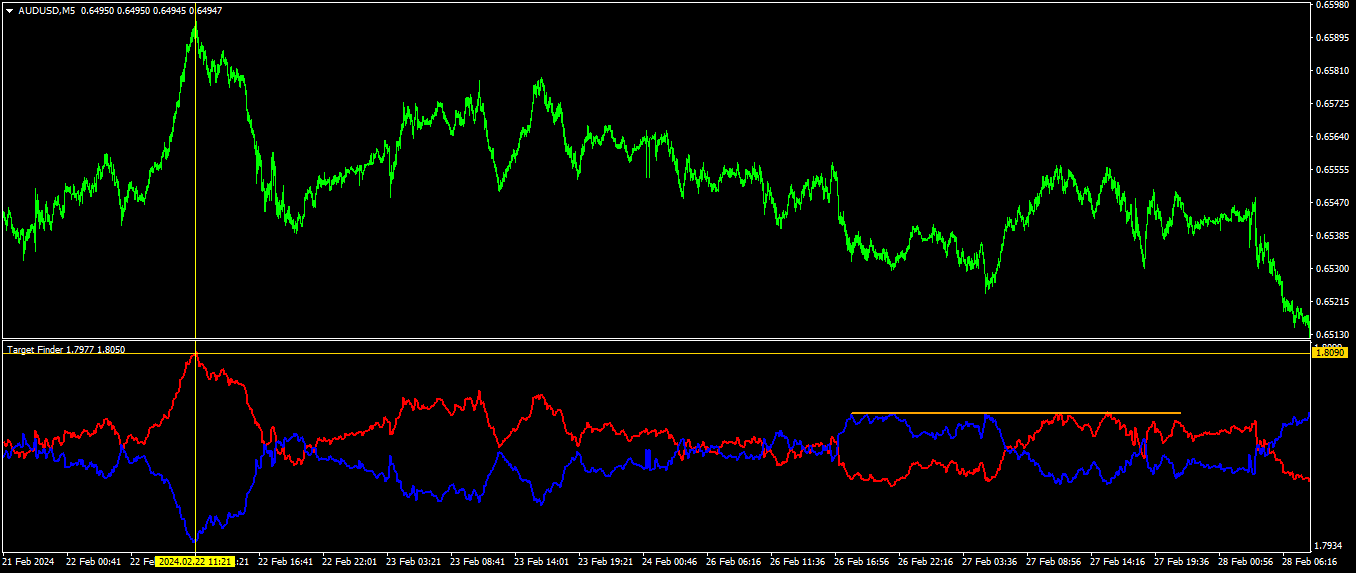Click the 1.7934 indicator scale label
Screen dimensions: 1356x573
1330,545
